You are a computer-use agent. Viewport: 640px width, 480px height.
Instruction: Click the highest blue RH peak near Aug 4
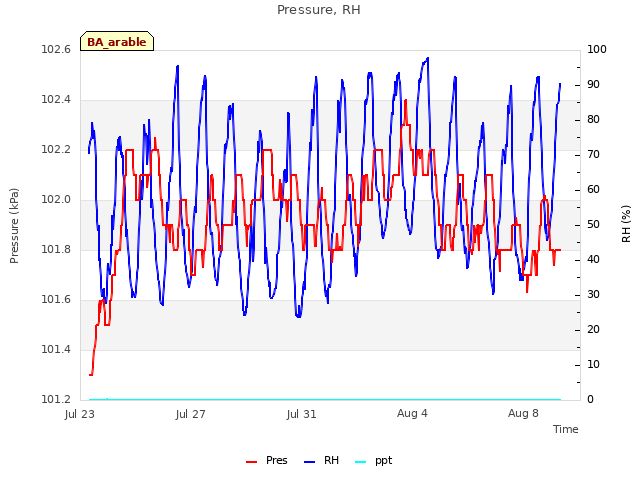pyautogui.click(x=427, y=58)
